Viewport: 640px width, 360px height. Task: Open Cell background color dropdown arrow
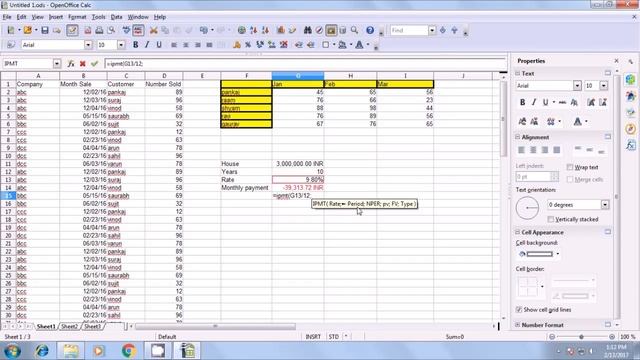click(558, 254)
